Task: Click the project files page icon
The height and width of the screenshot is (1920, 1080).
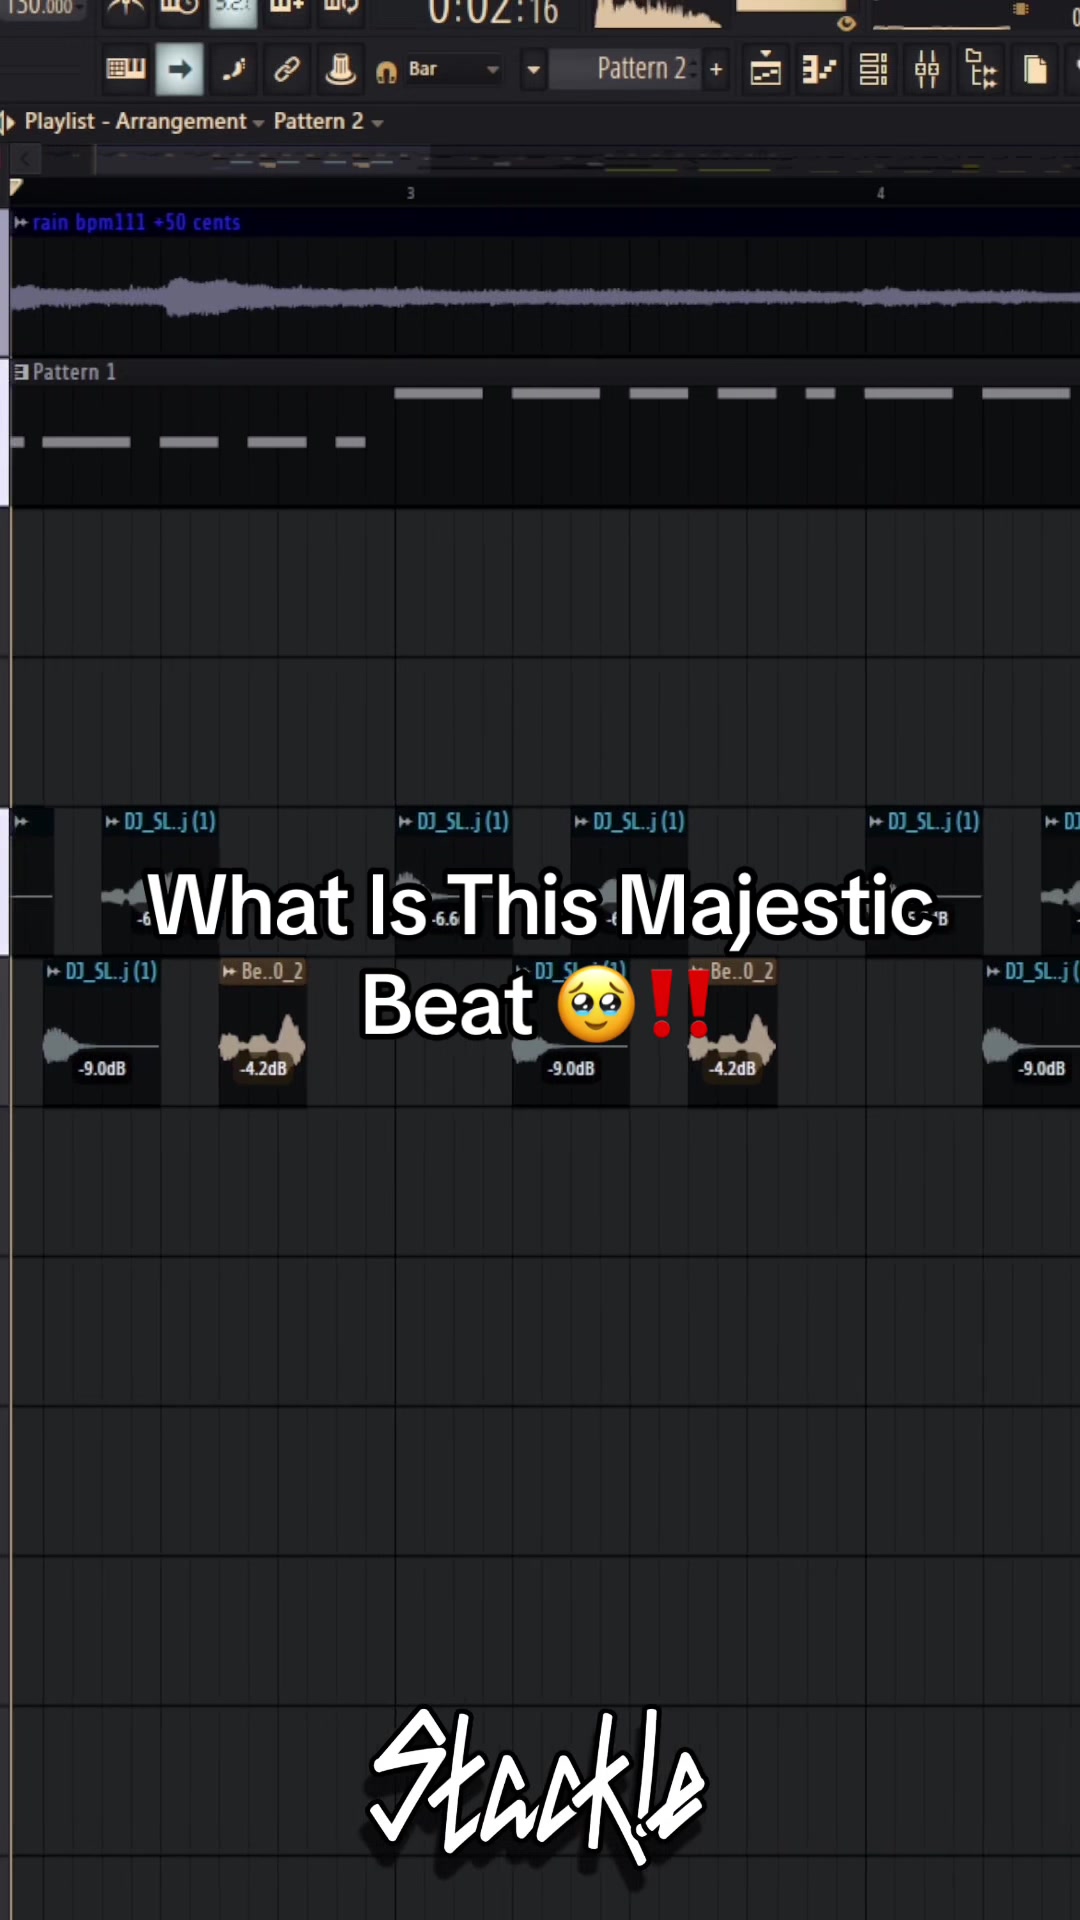Action: [1035, 69]
